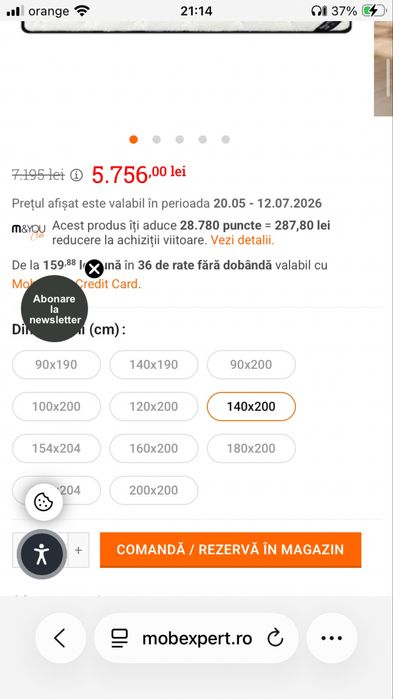
Task: Pick the 200x200 mattress size
Action: point(154,490)
